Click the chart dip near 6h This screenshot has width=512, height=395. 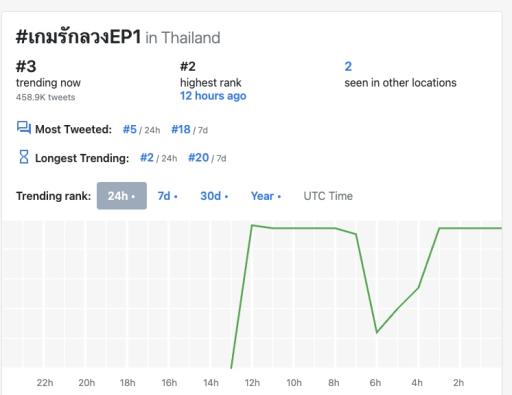(x=377, y=332)
